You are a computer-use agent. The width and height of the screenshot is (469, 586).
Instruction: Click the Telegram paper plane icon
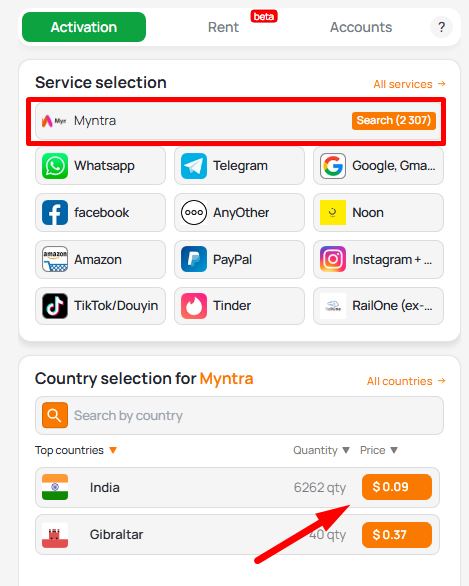(194, 166)
